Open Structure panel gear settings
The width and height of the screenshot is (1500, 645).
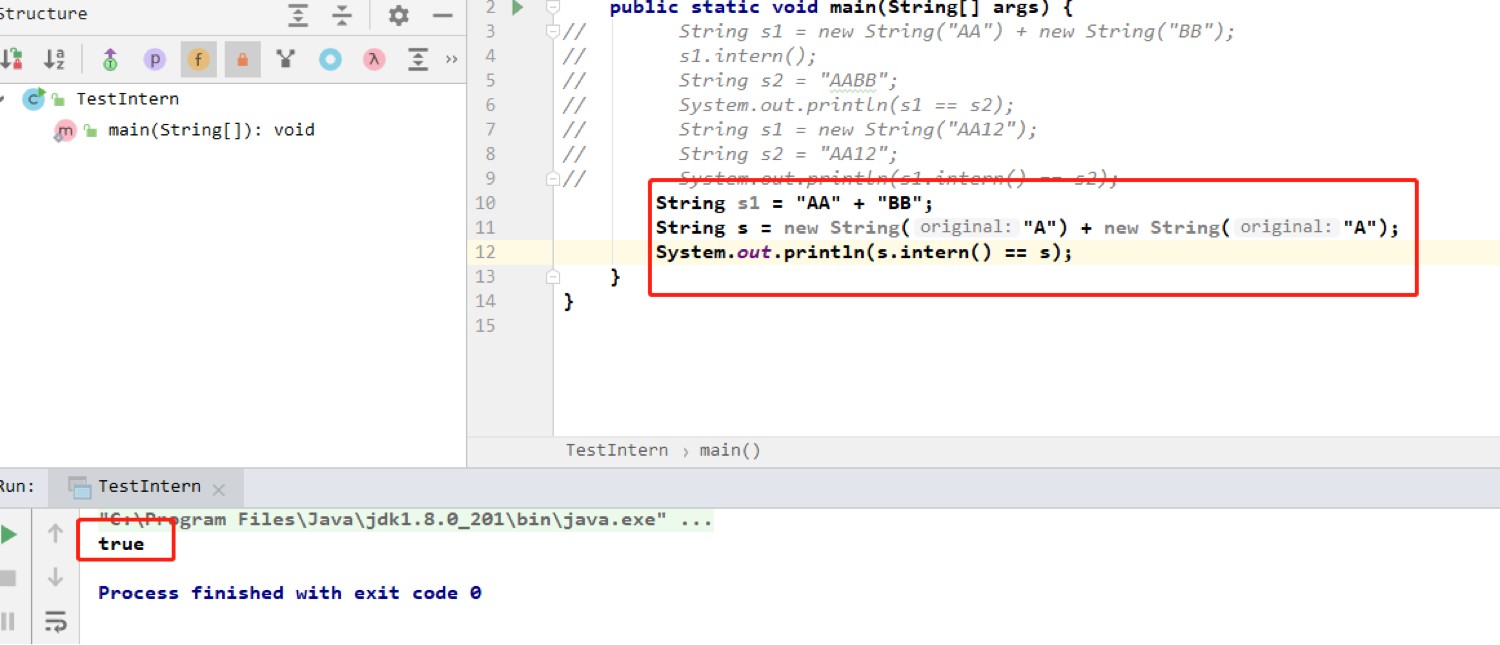pyautogui.click(x=398, y=15)
